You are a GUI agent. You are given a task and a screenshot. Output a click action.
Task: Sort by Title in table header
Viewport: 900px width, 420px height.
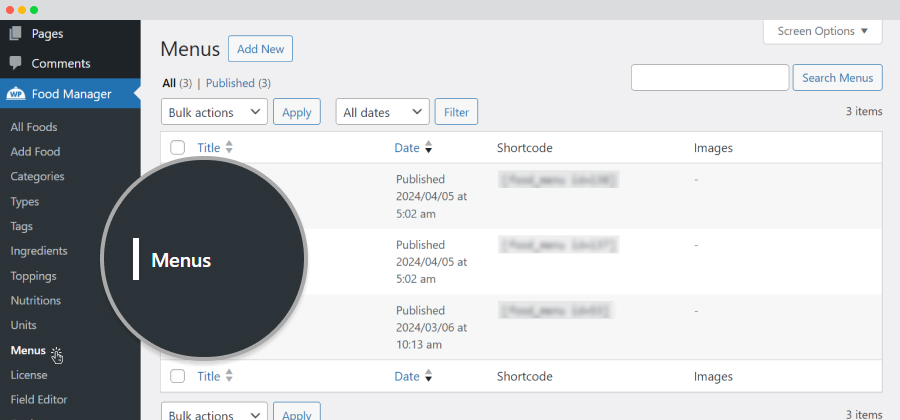pyautogui.click(x=209, y=147)
